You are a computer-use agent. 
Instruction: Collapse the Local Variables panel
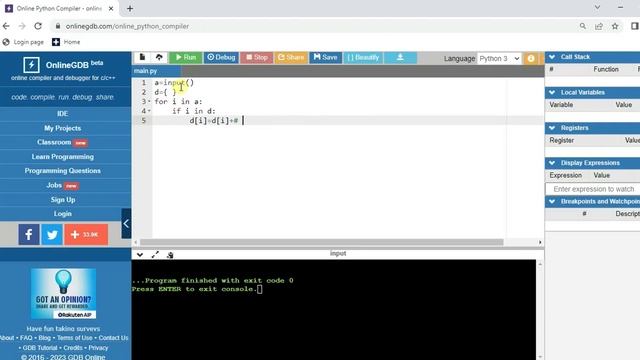(x=552, y=92)
